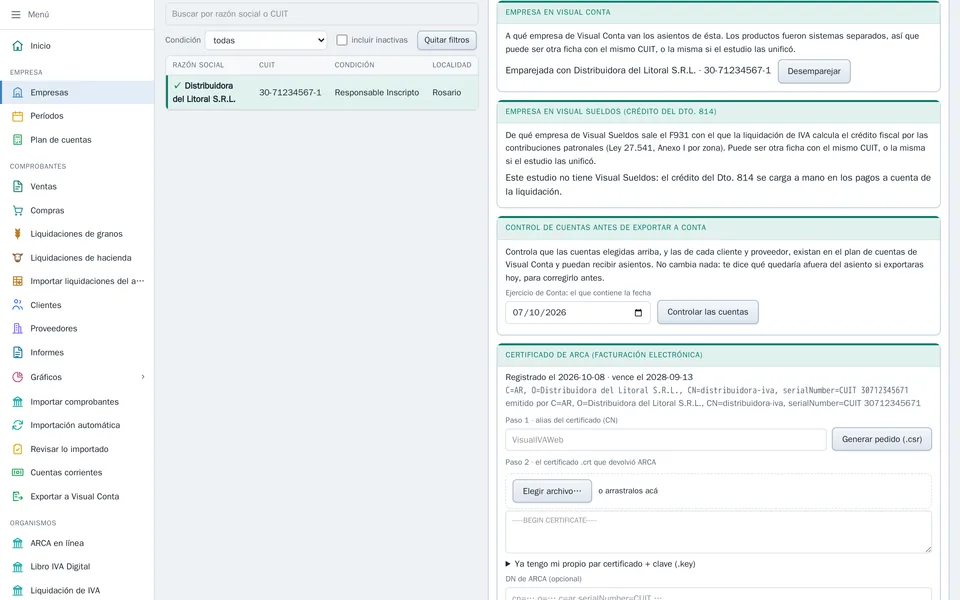Click the Gráficos pie chart icon
960x600 pixels.
[18, 377]
